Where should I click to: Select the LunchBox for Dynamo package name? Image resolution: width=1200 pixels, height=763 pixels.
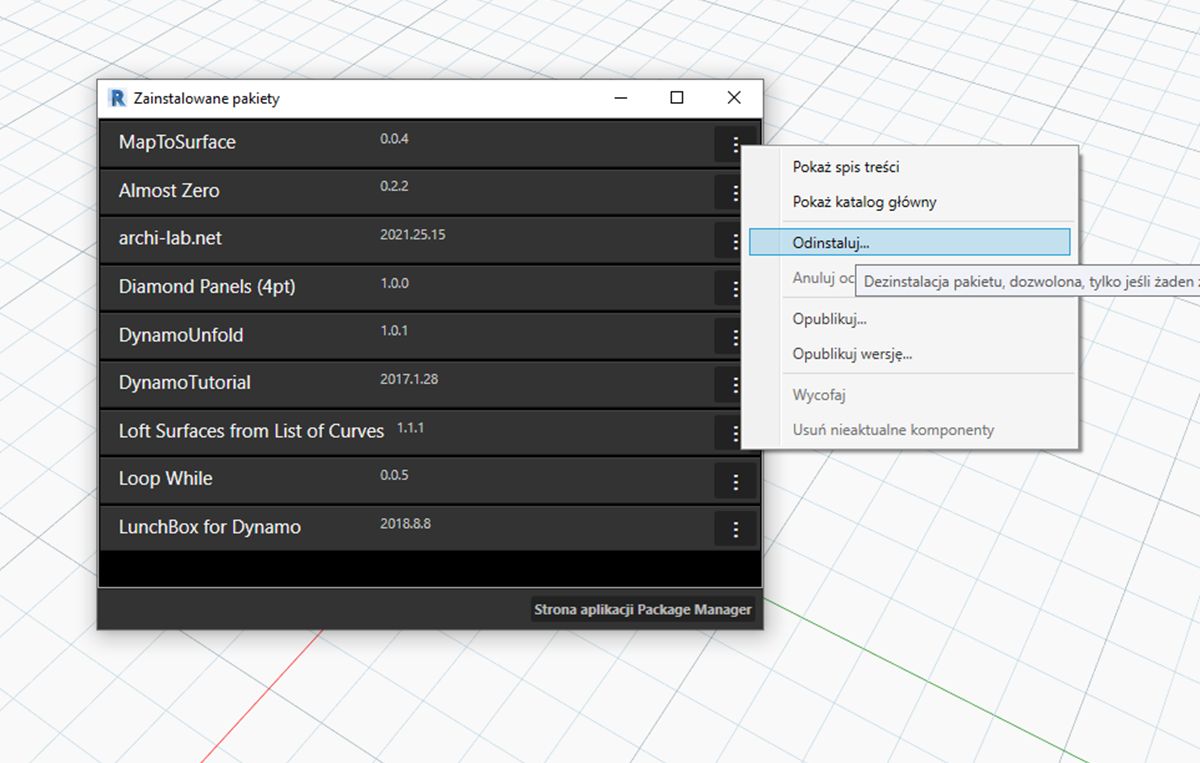[x=210, y=527]
